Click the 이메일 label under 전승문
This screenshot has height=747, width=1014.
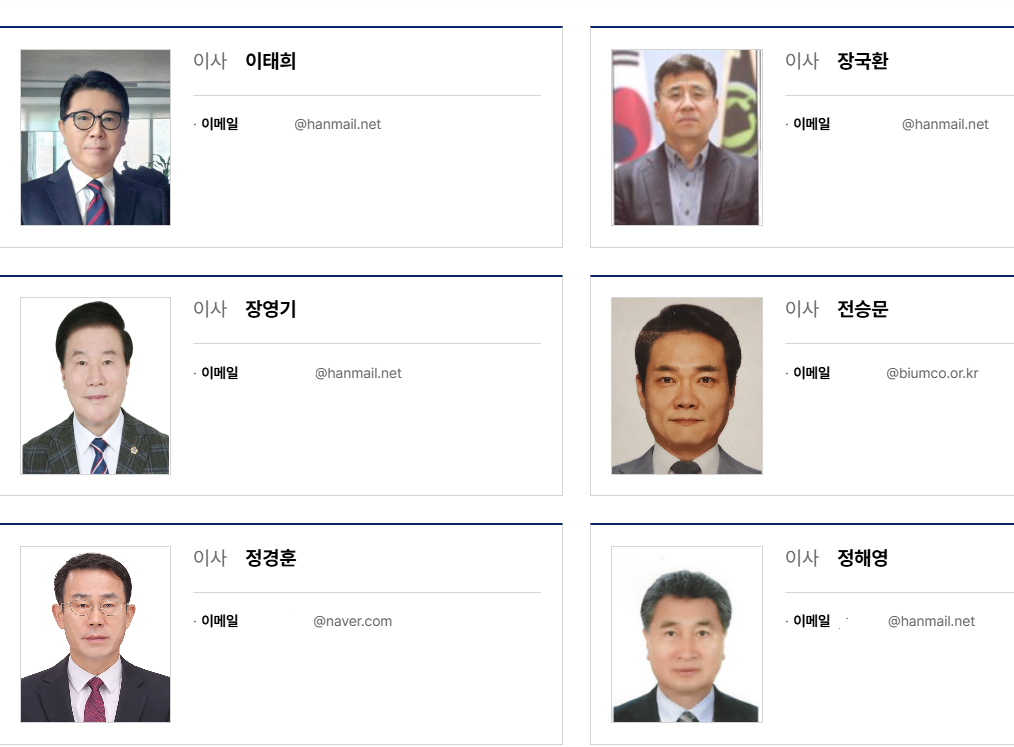[x=812, y=373]
